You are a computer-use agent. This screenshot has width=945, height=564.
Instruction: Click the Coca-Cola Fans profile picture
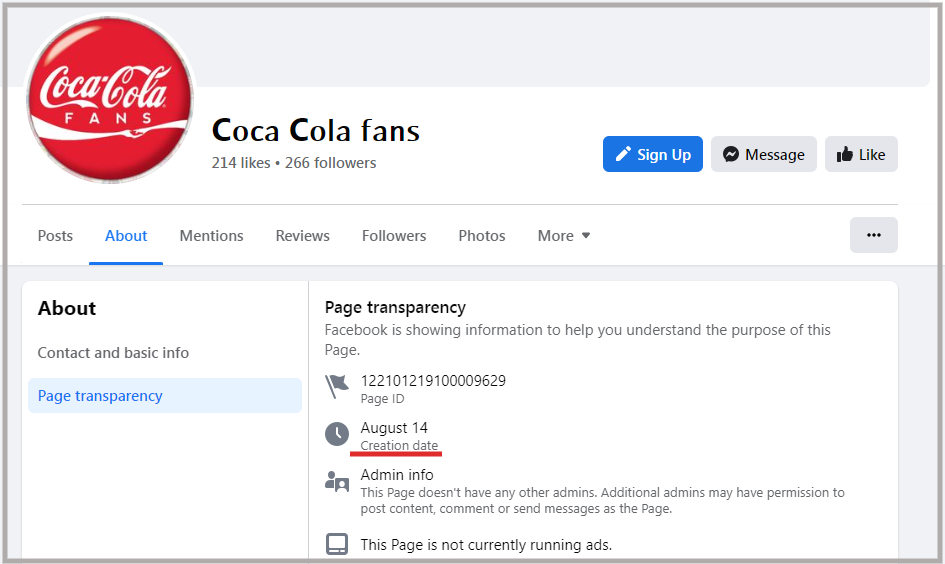click(110, 99)
